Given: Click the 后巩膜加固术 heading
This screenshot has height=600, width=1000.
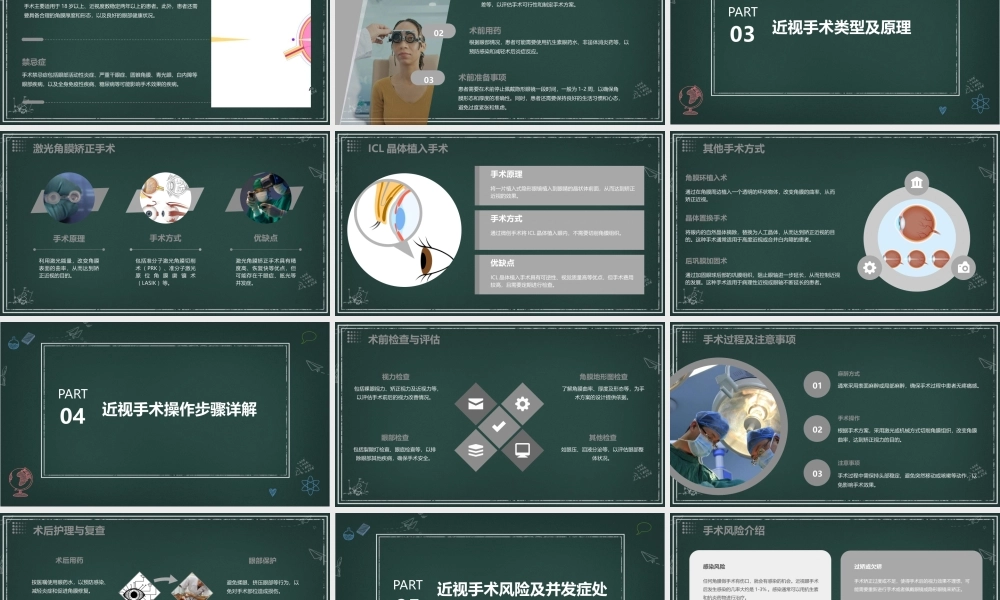Looking at the screenshot, I should tap(706, 261).
